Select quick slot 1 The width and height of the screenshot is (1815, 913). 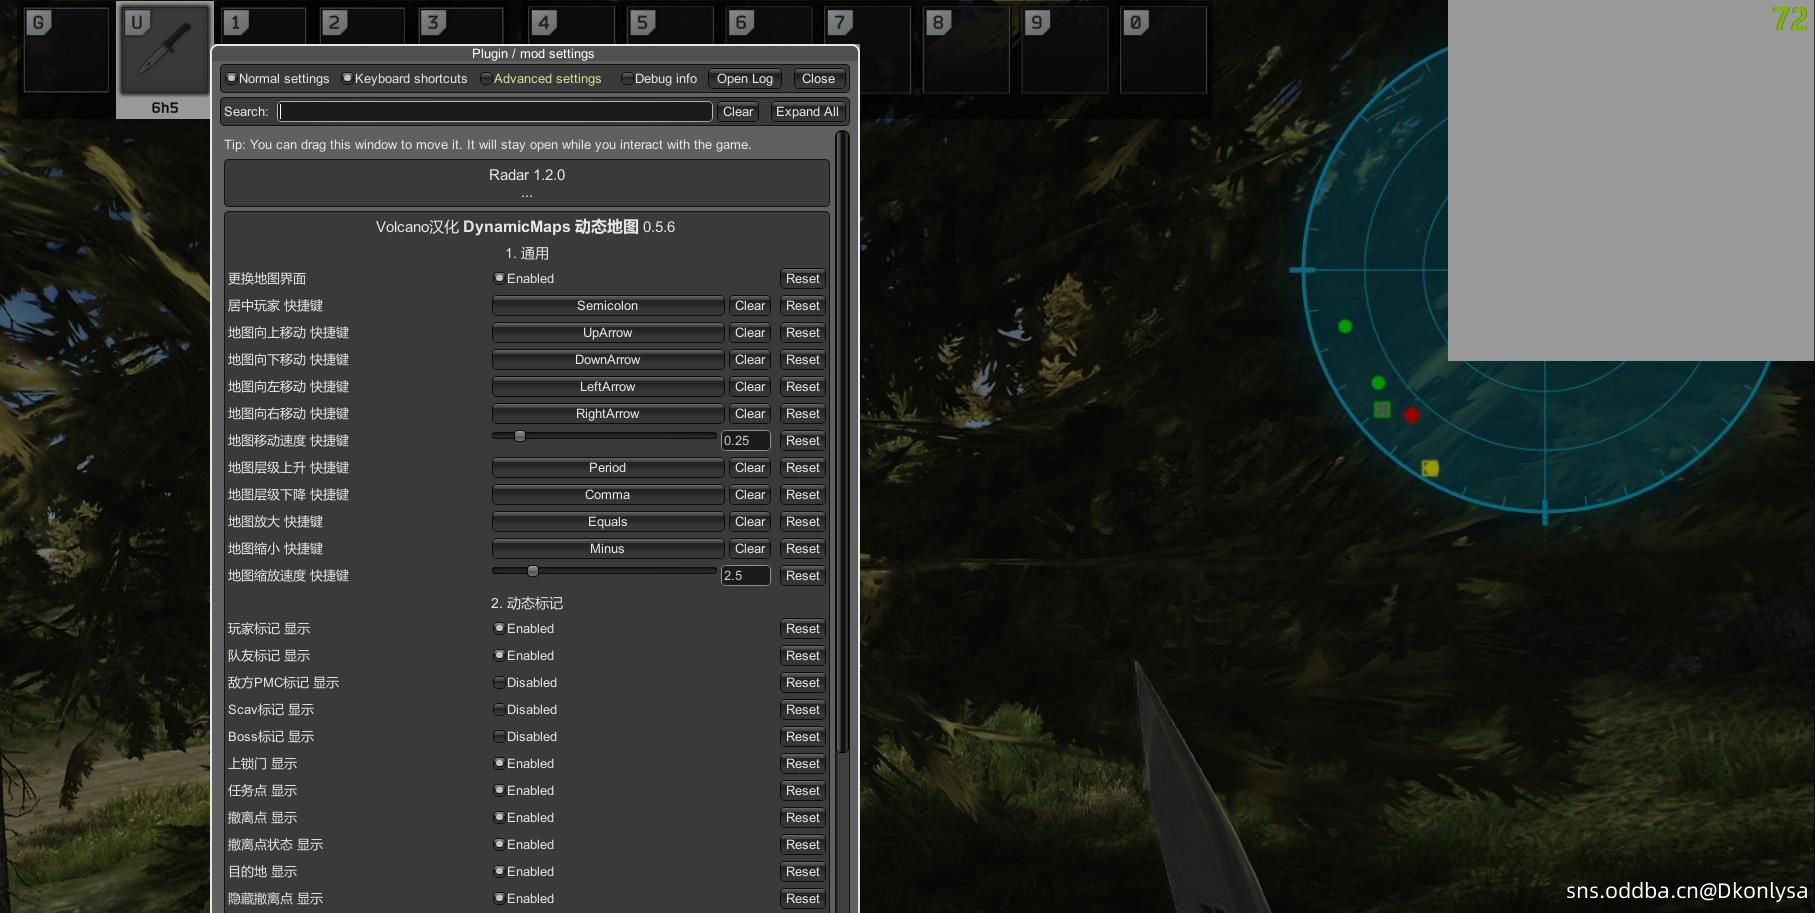click(x=264, y=26)
